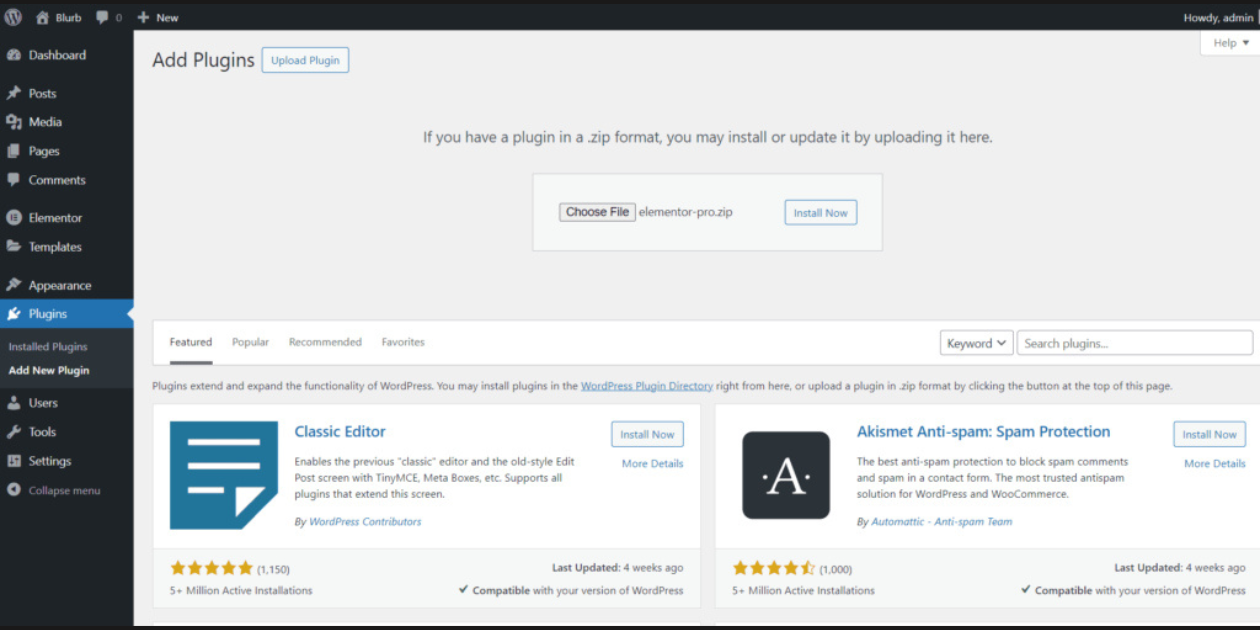Expand the Help panel

coord(1231,43)
